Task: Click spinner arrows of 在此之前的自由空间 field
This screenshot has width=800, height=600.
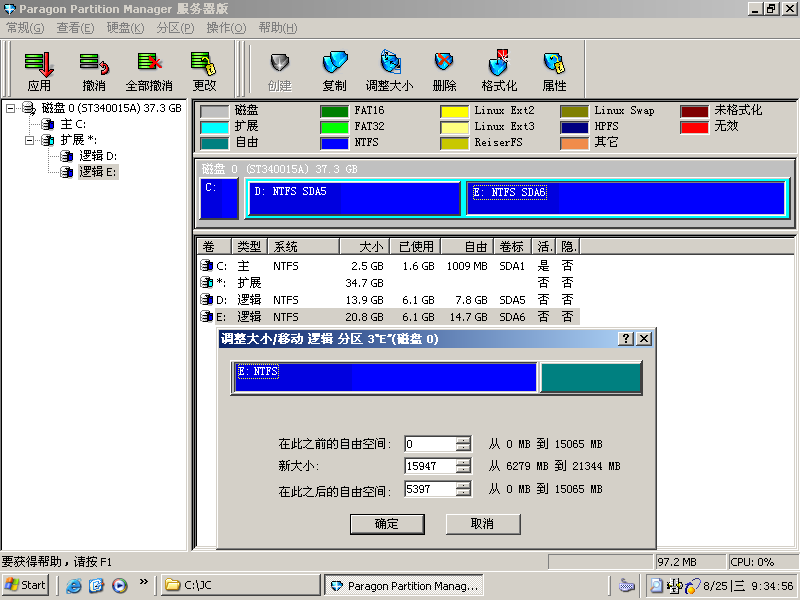Action: (463, 444)
